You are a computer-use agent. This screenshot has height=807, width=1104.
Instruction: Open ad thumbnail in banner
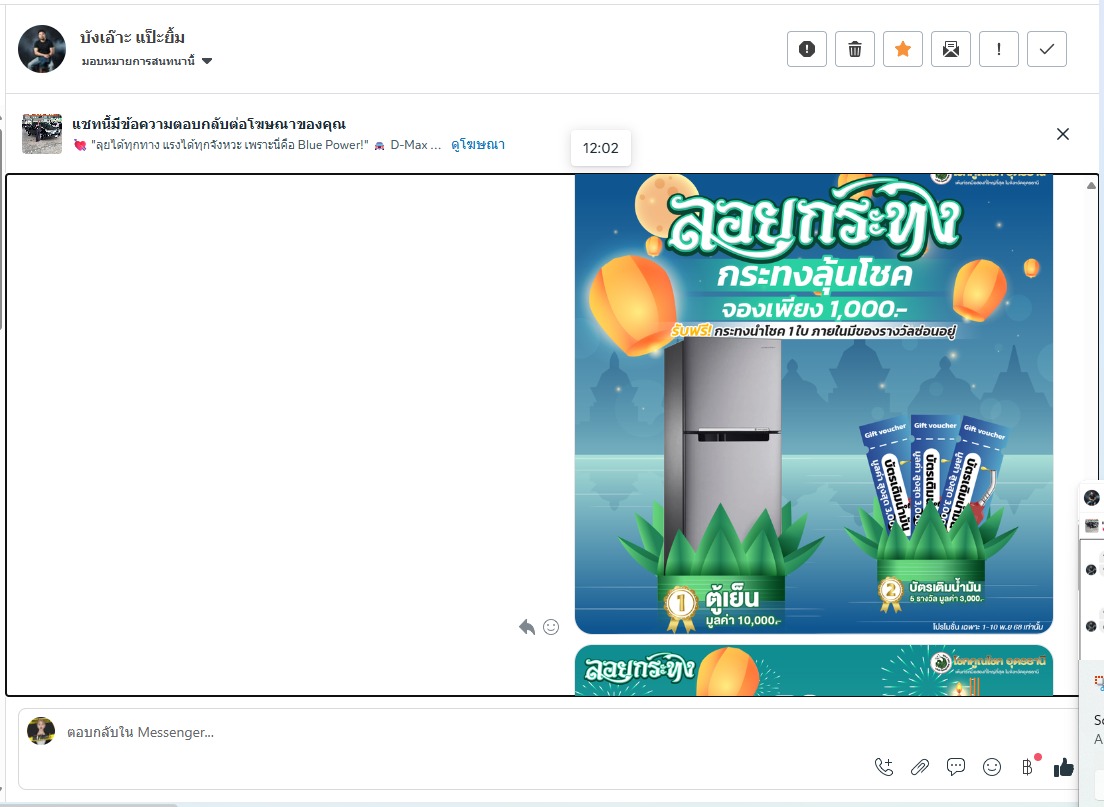click(x=42, y=134)
